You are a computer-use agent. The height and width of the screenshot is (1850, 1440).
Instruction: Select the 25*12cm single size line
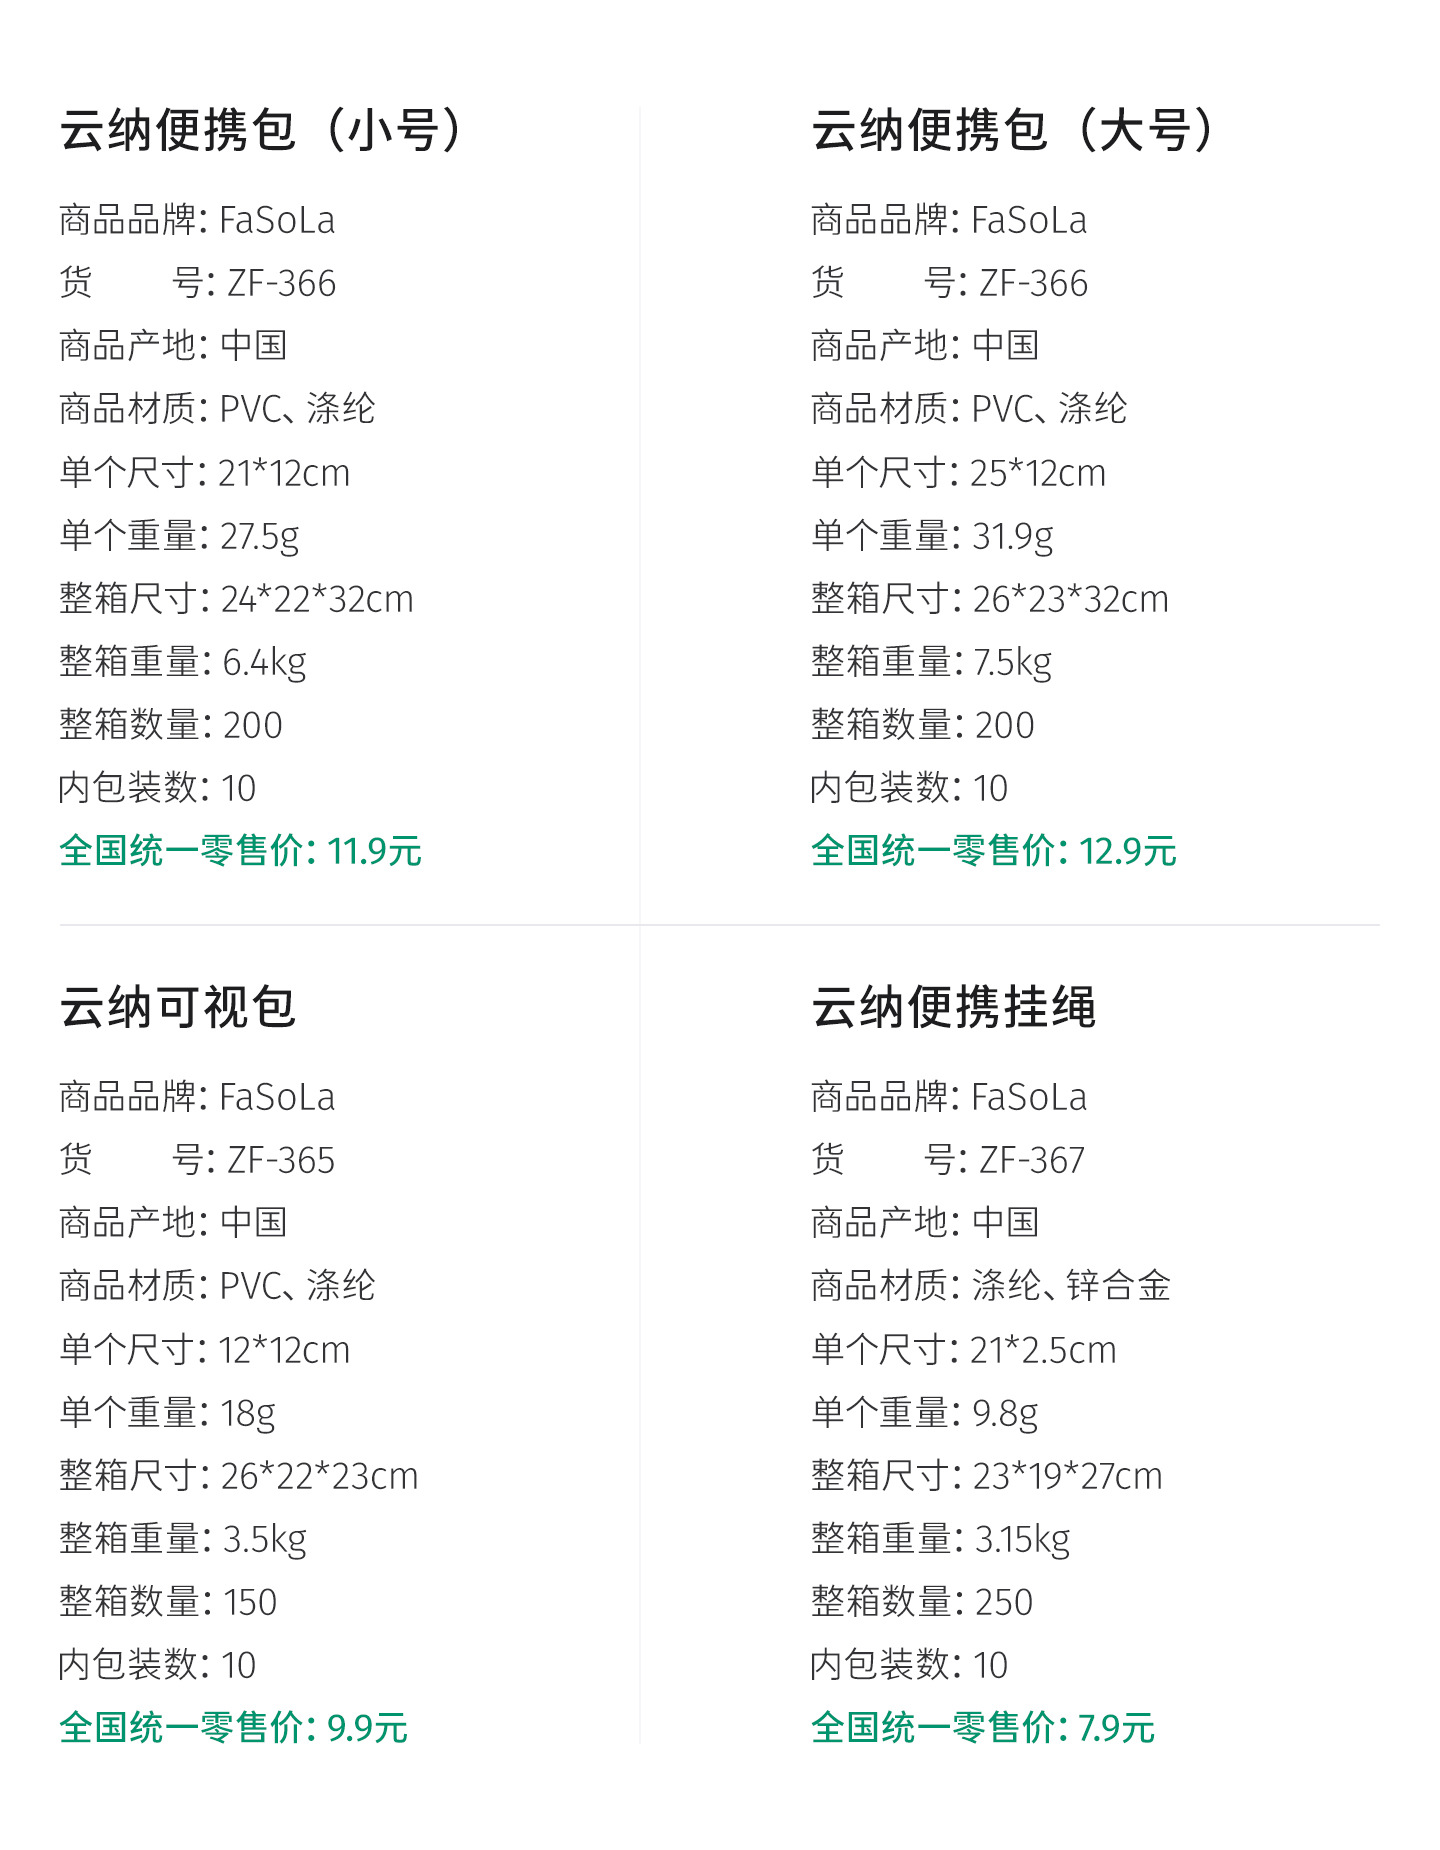958,473
